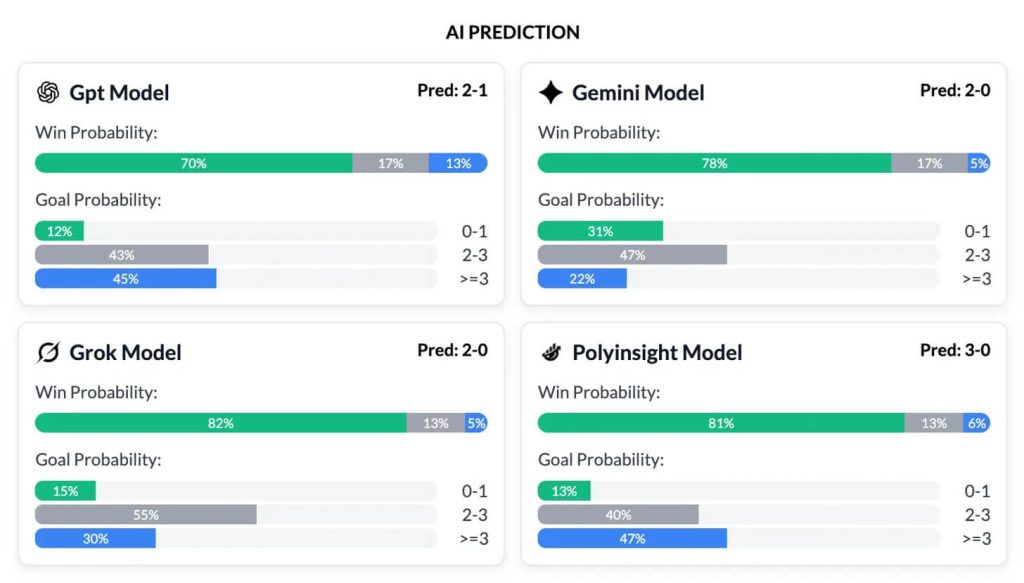1024x583 pixels.
Task: Click the OpenAI logo on Gpt Model card
Action: pos(47,93)
